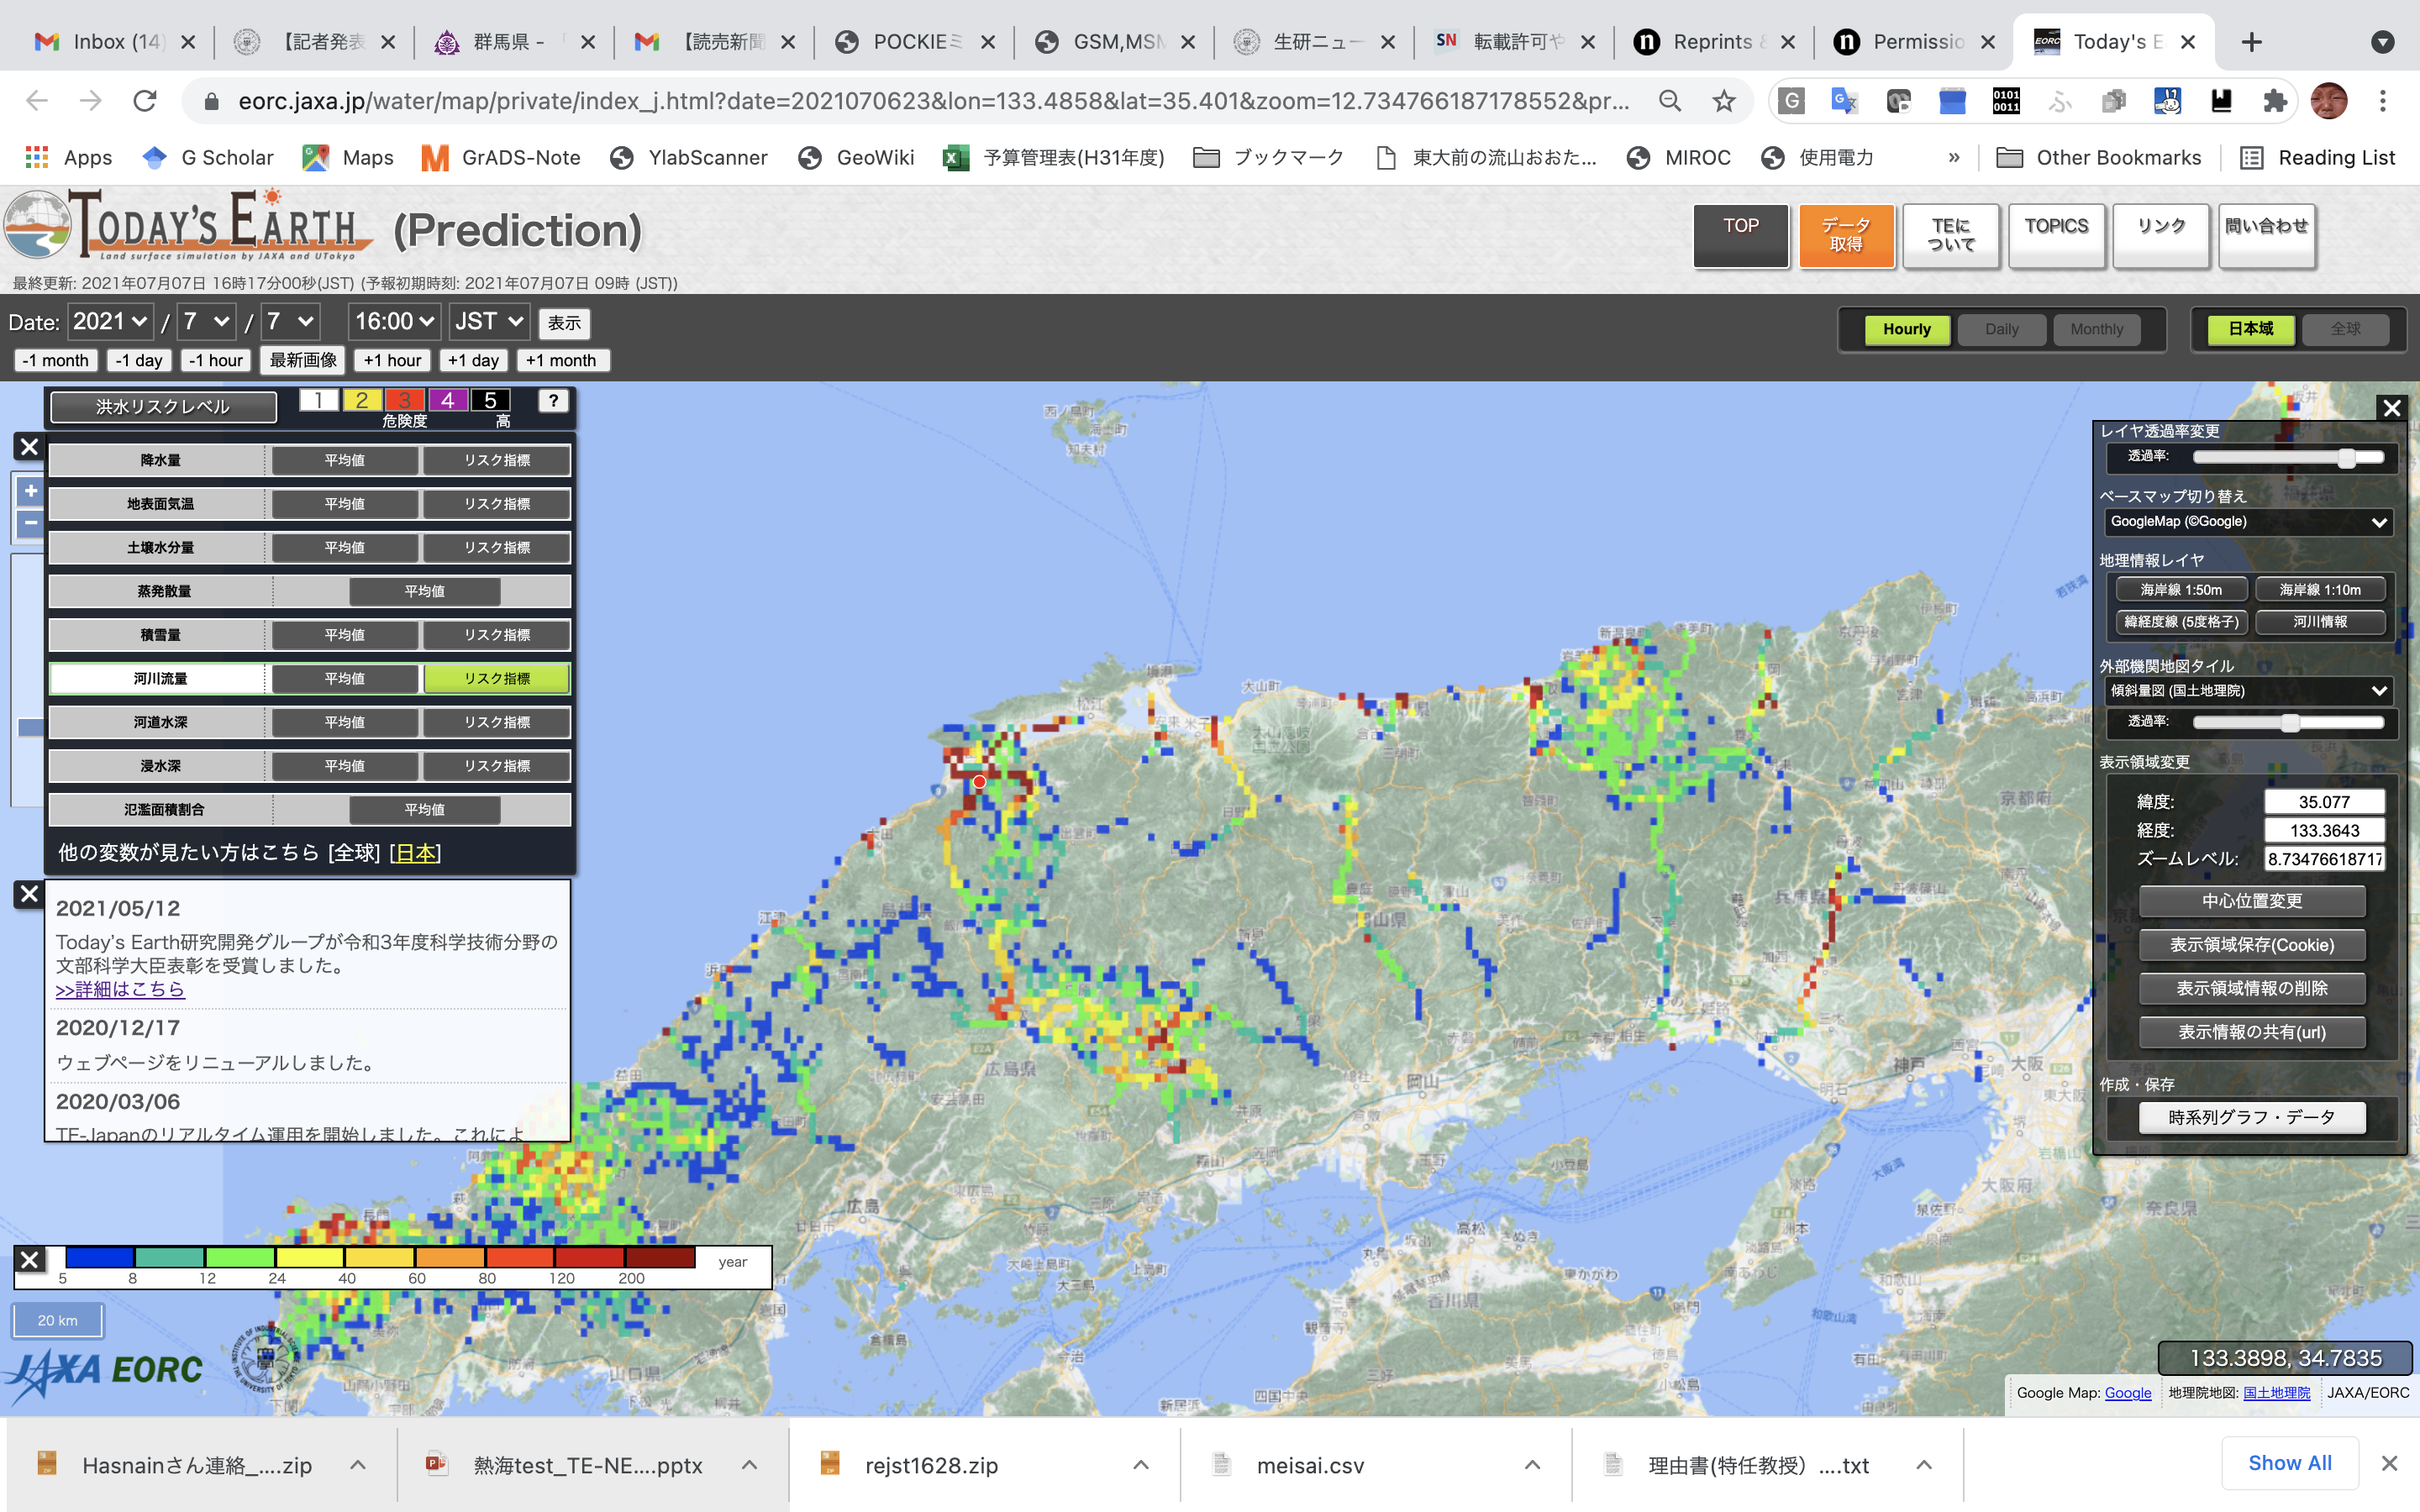Open the Chrome three-dot menu
Image resolution: width=2420 pixels, height=1512 pixels.
pos(2383,100)
